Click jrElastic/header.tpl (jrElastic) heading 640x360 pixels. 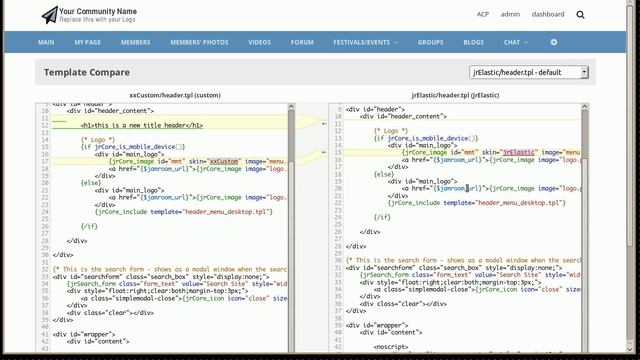tap(455, 95)
